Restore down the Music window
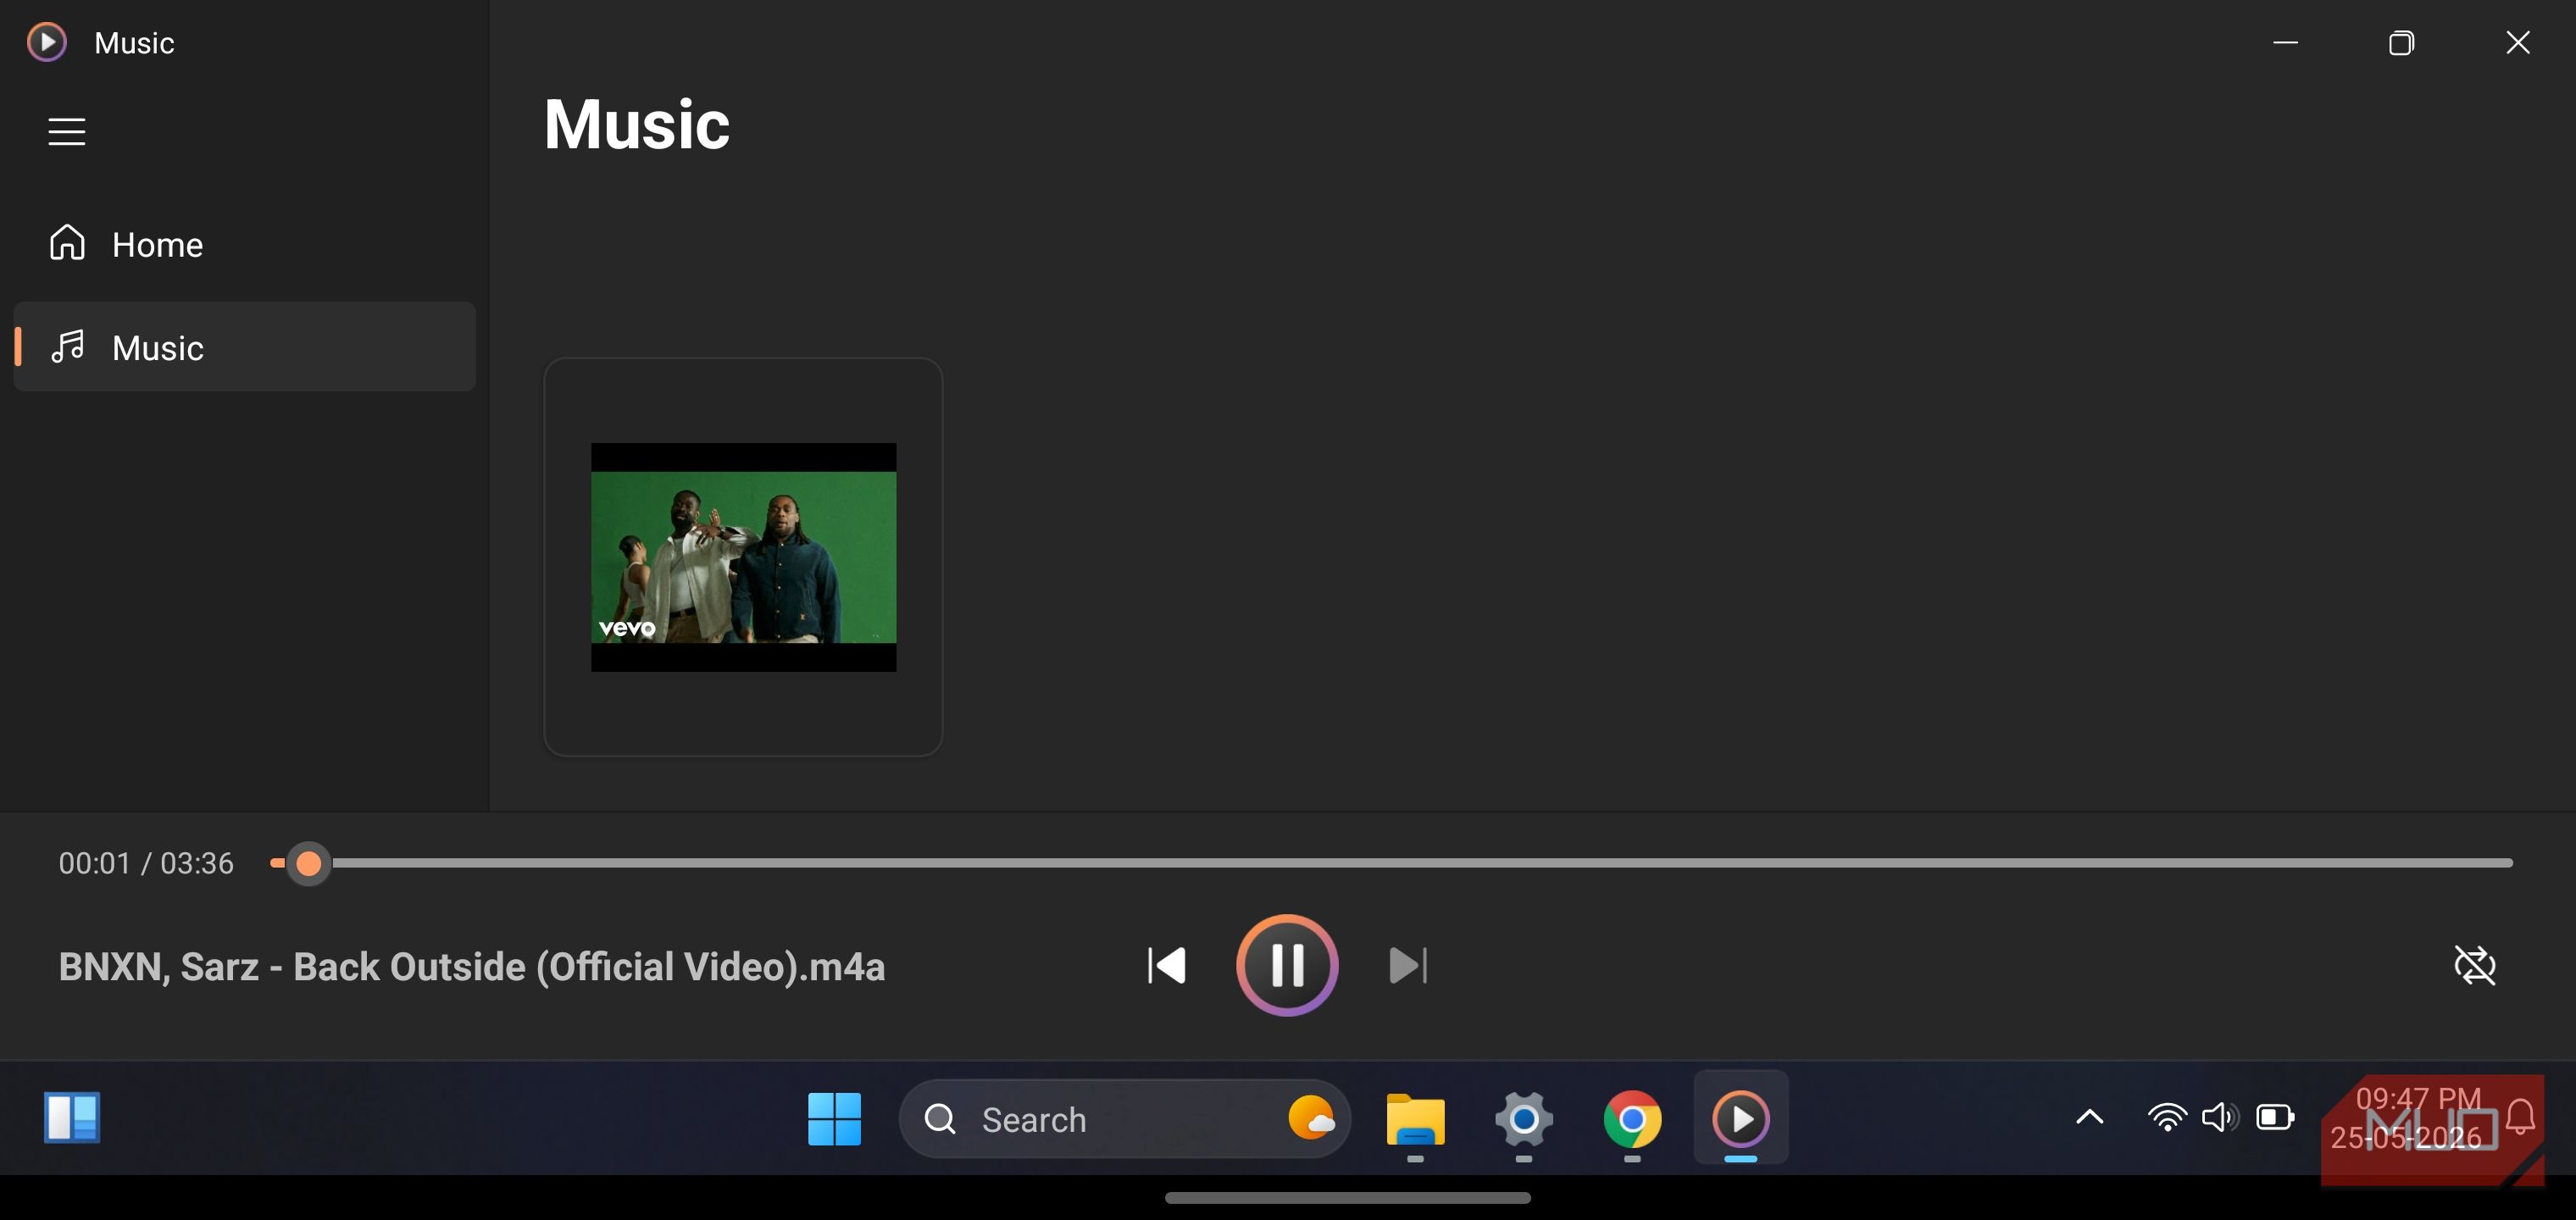 pyautogui.click(x=2401, y=42)
